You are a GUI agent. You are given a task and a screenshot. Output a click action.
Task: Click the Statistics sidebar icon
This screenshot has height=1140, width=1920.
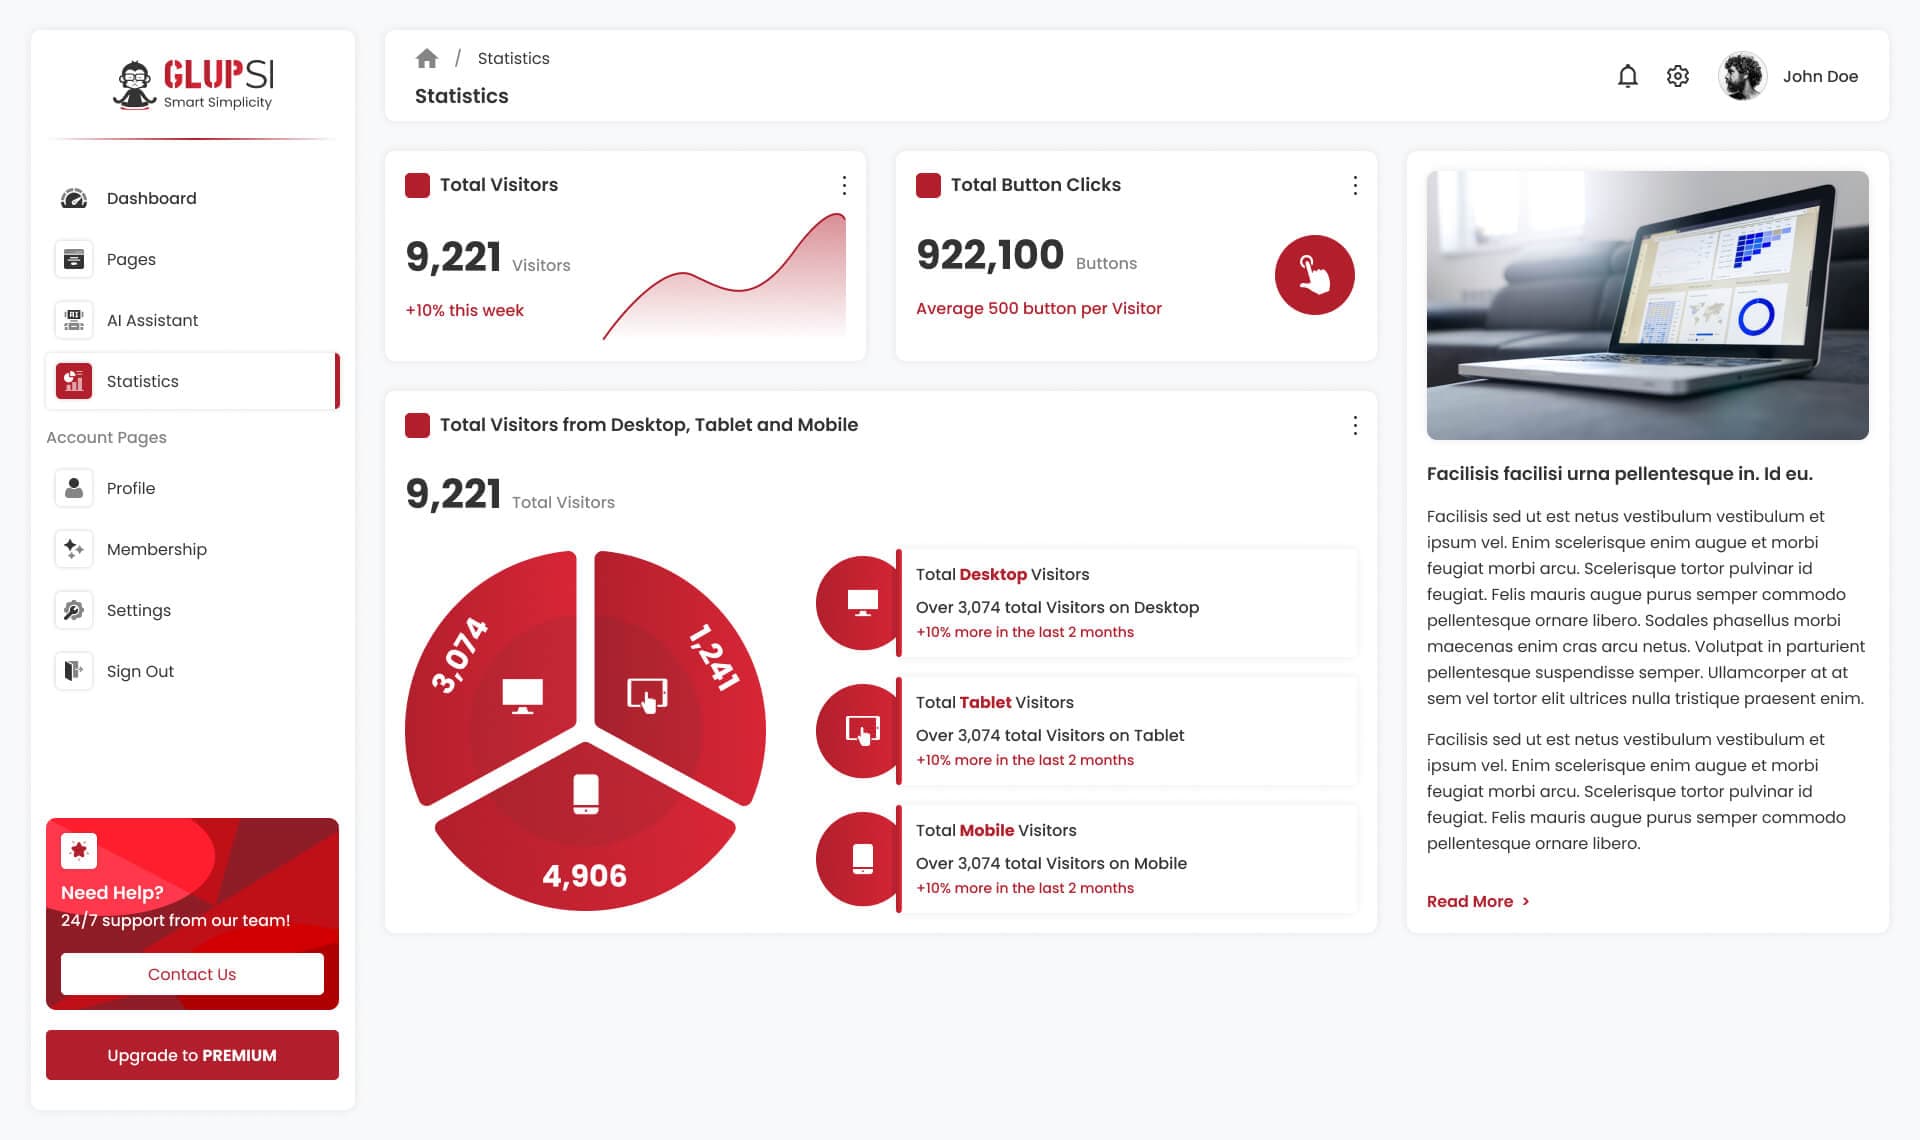73,381
